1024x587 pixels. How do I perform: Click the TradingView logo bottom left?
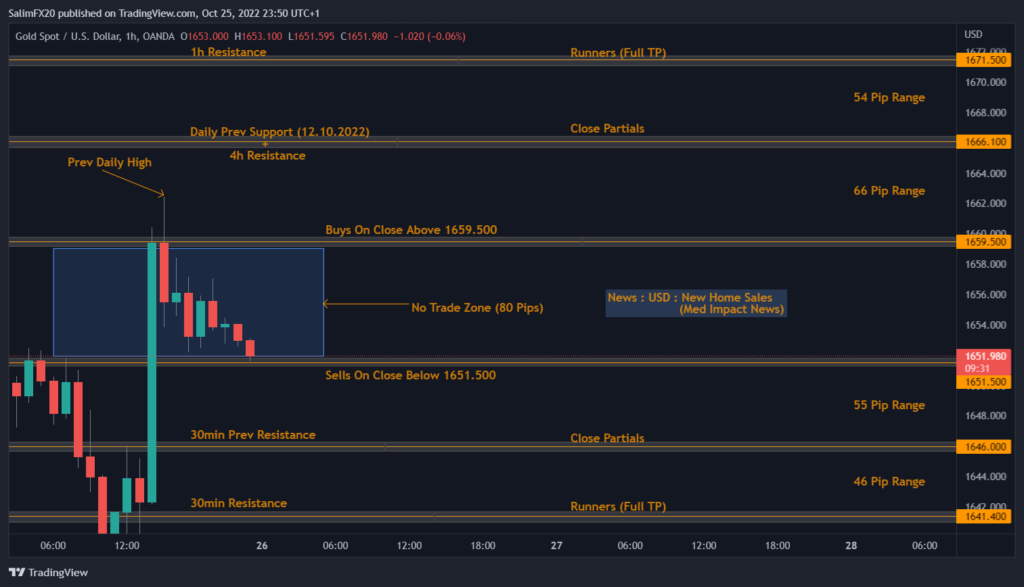(x=47, y=572)
